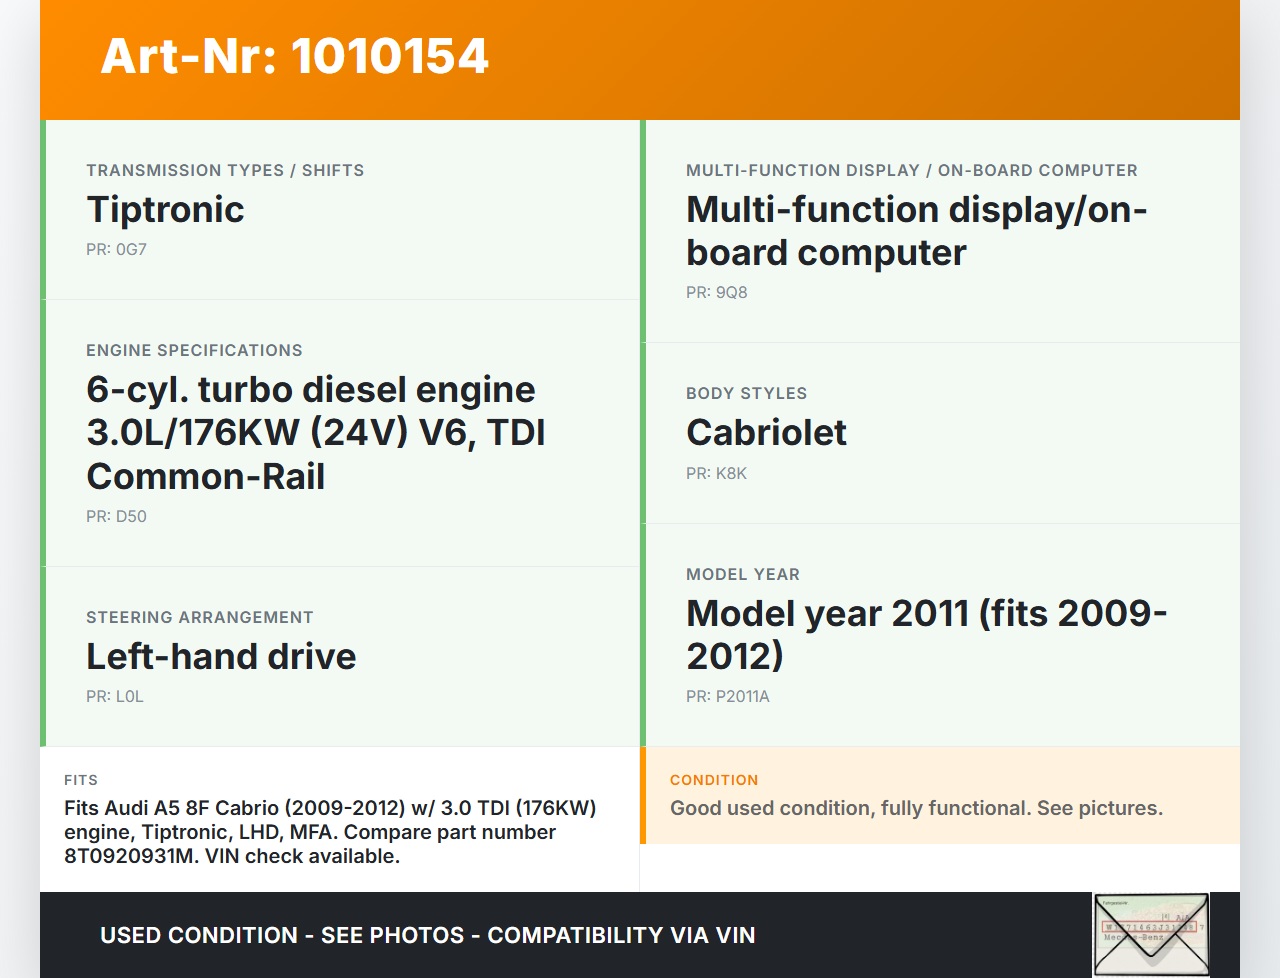The height and width of the screenshot is (978, 1280).
Task: Select the Multi-function display/on-board computer heading
Action: [x=915, y=231]
